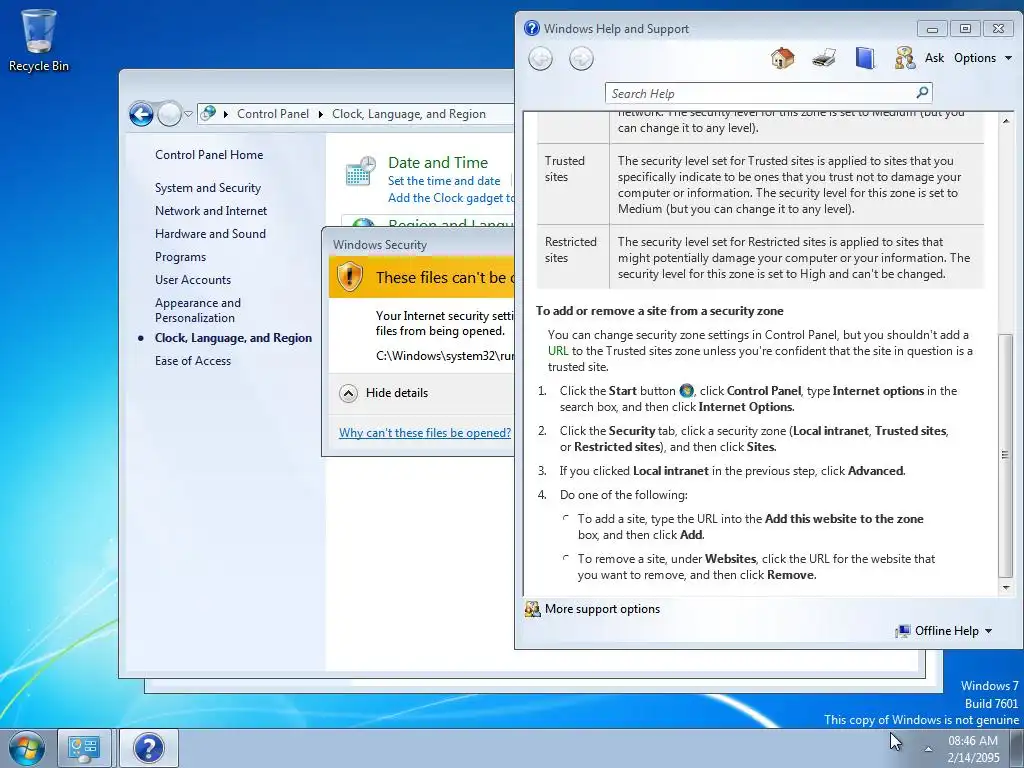
Task: Click the Date and Time calendar icon
Action: click(360, 171)
